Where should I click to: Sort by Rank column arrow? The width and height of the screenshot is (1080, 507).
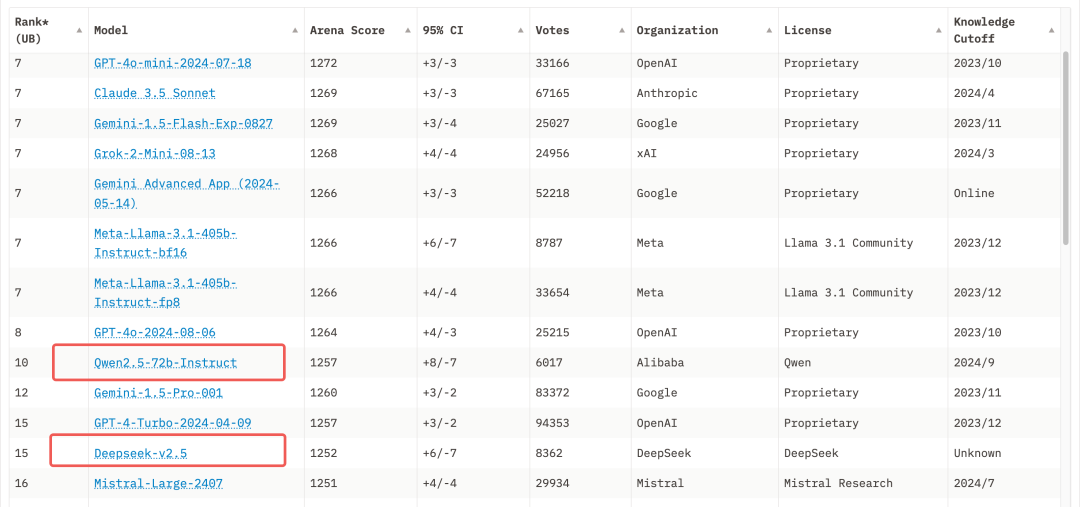pos(79,30)
